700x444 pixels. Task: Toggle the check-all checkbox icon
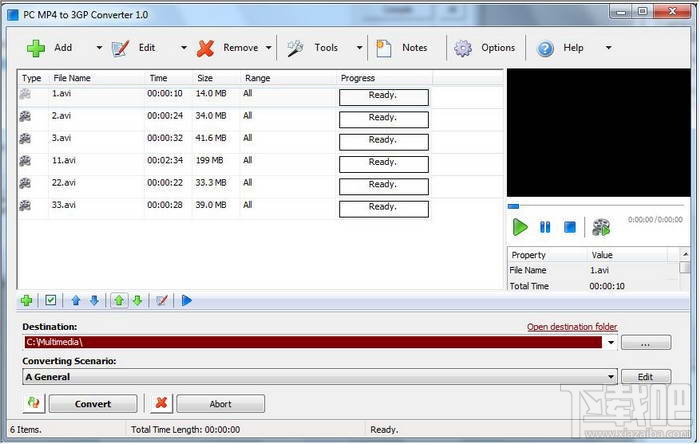pos(51,300)
